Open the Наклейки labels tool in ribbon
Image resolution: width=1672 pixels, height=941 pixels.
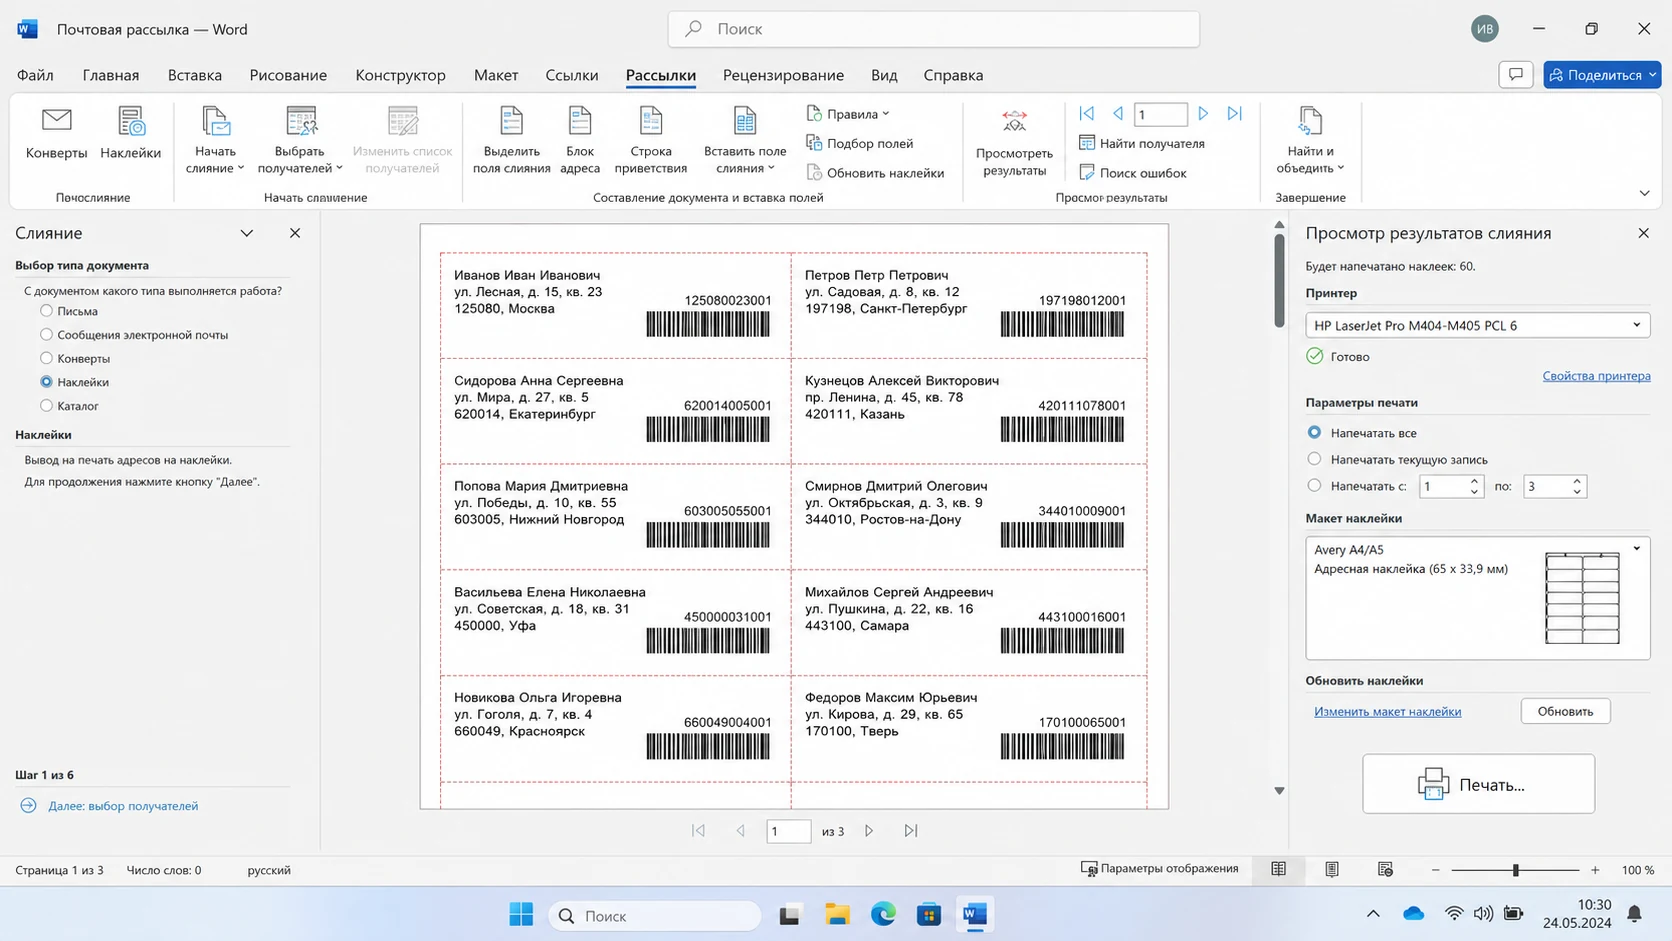pyautogui.click(x=130, y=133)
